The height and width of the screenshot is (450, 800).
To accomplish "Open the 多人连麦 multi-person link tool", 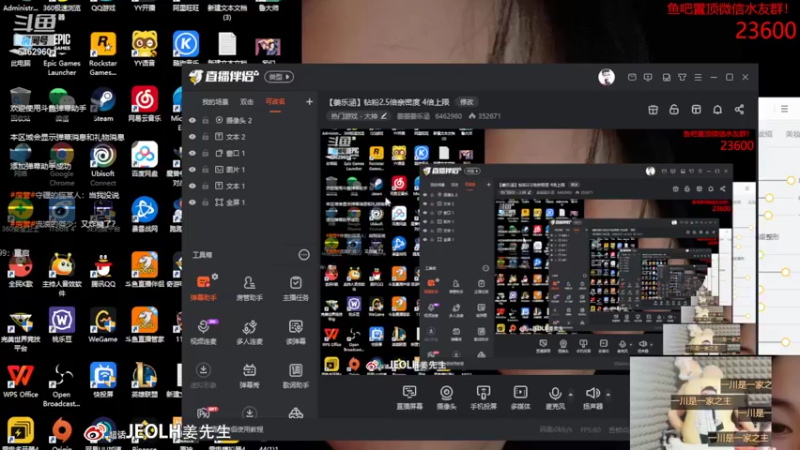I will 249,332.
